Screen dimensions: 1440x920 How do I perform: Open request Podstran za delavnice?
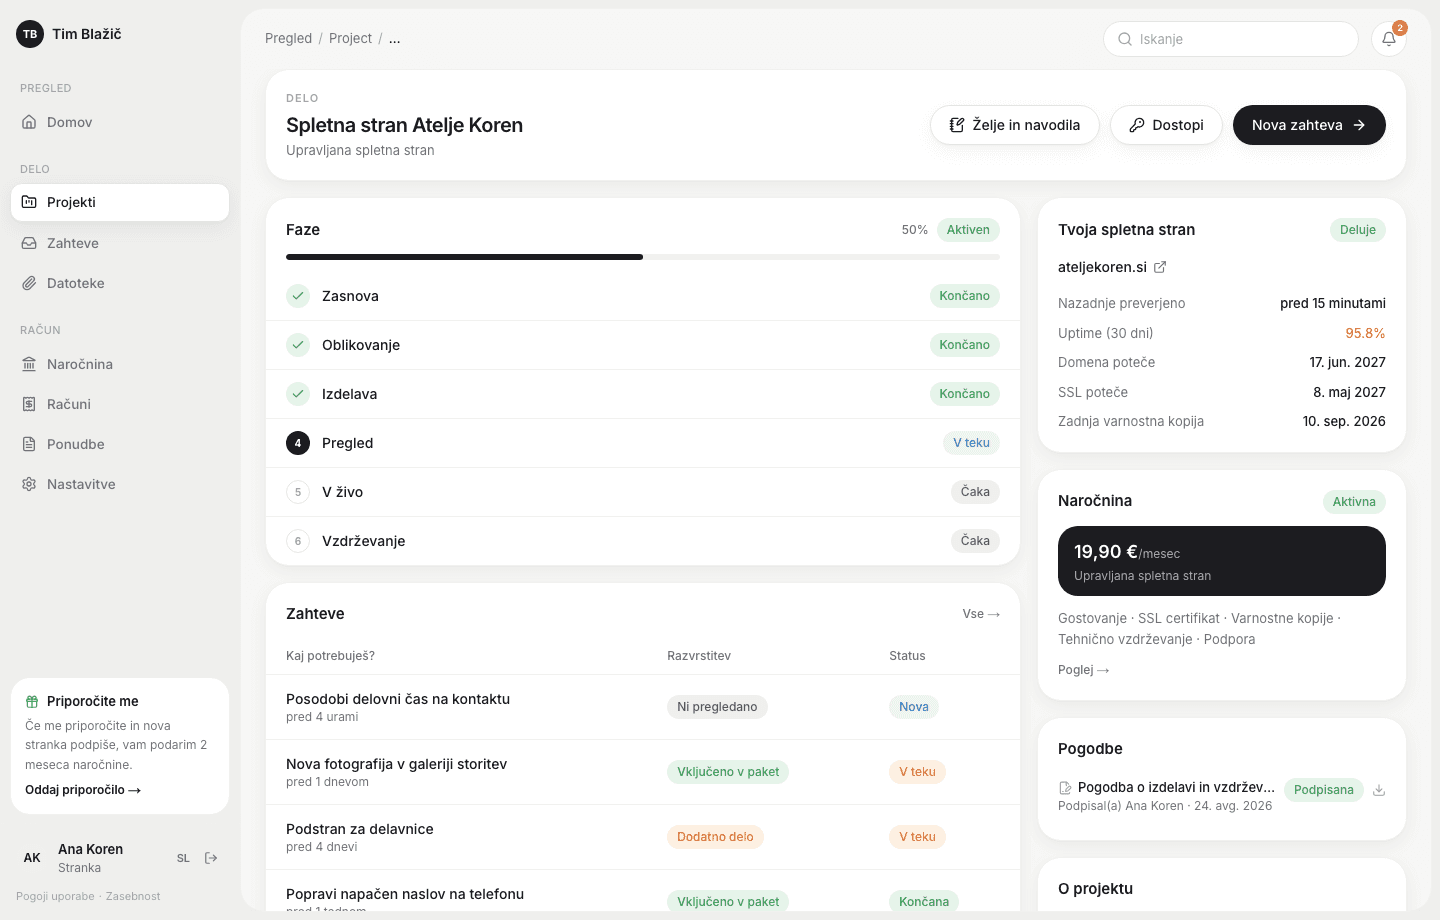pyautogui.click(x=360, y=829)
